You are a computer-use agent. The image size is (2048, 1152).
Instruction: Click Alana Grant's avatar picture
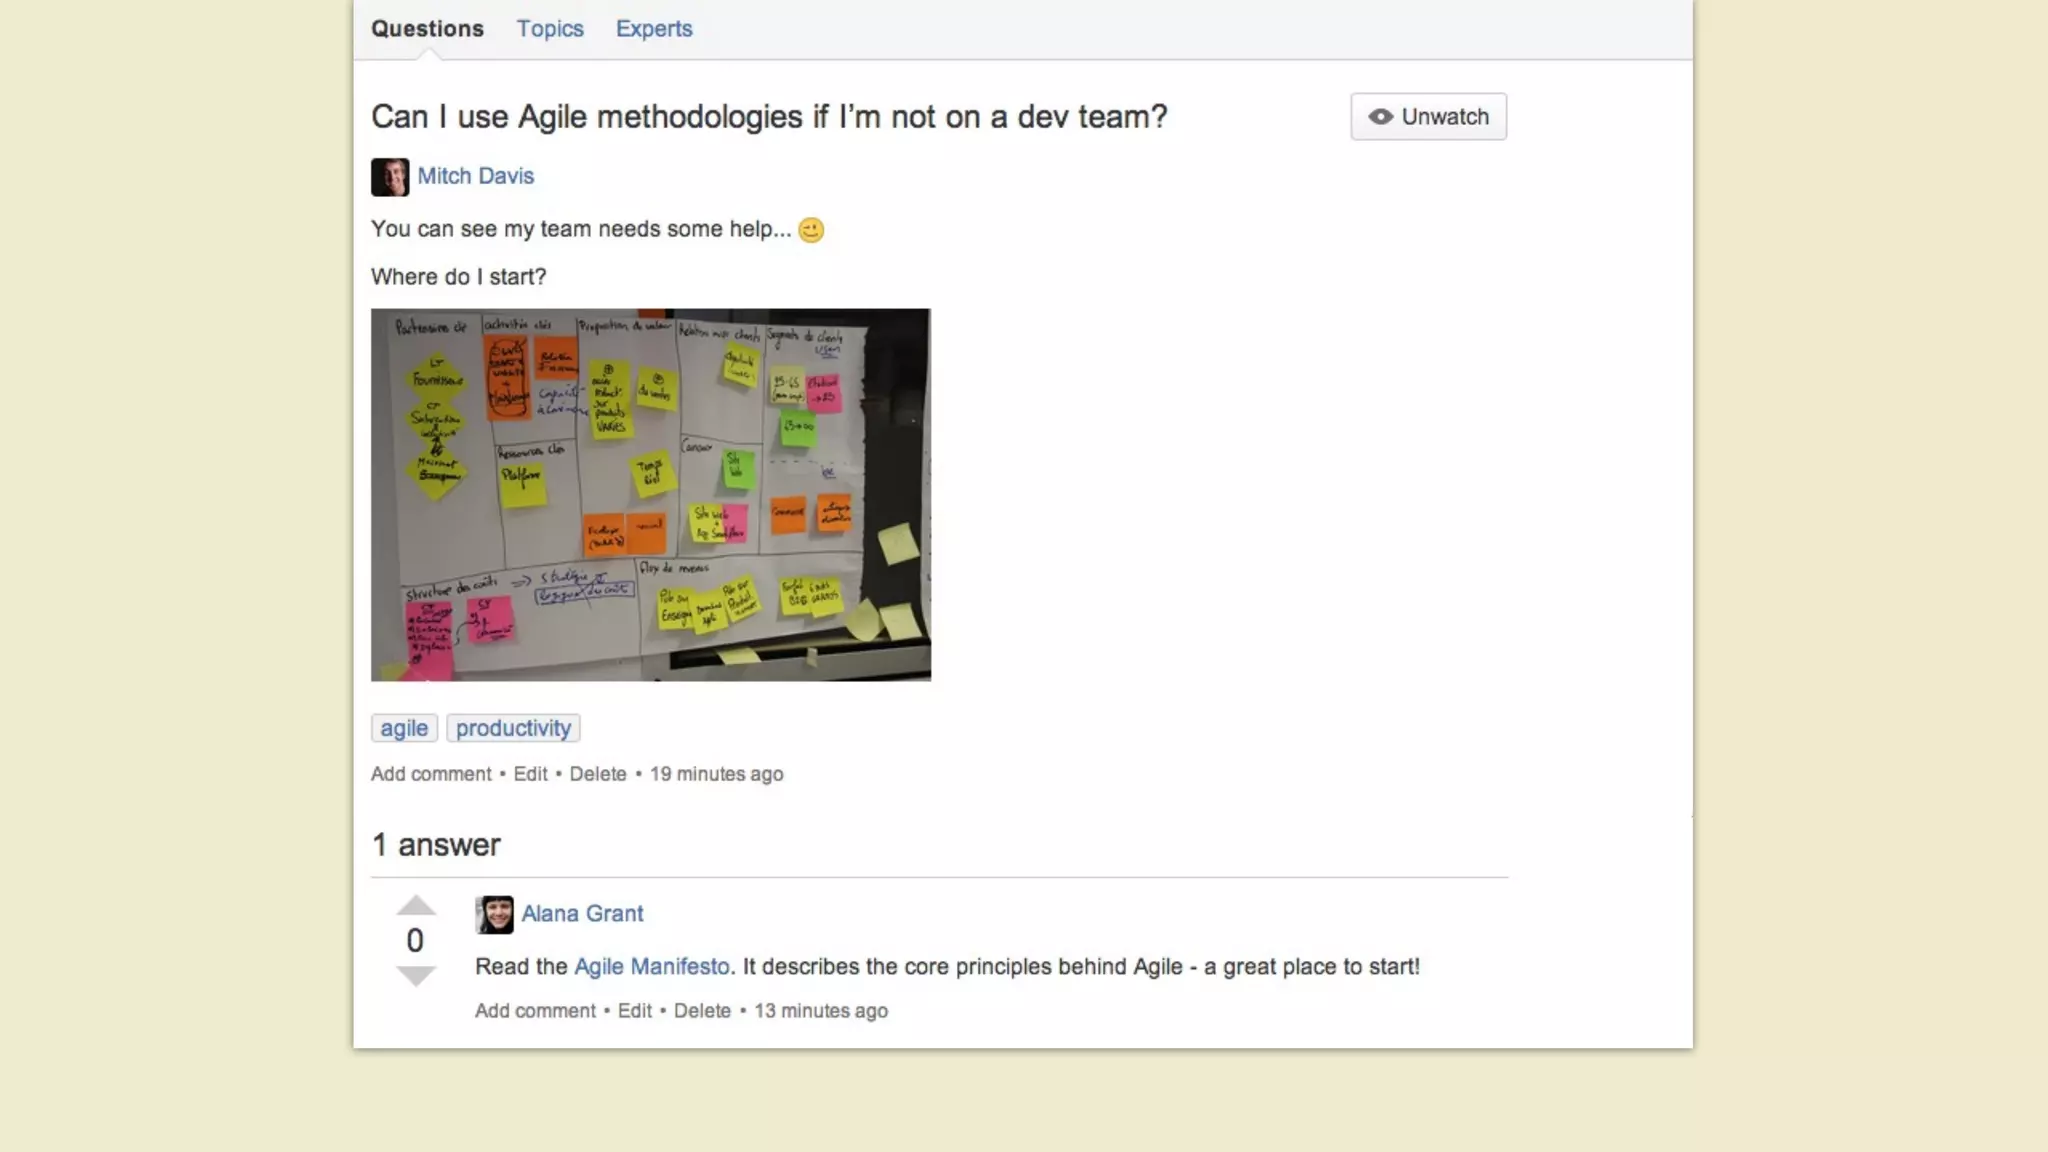click(494, 914)
